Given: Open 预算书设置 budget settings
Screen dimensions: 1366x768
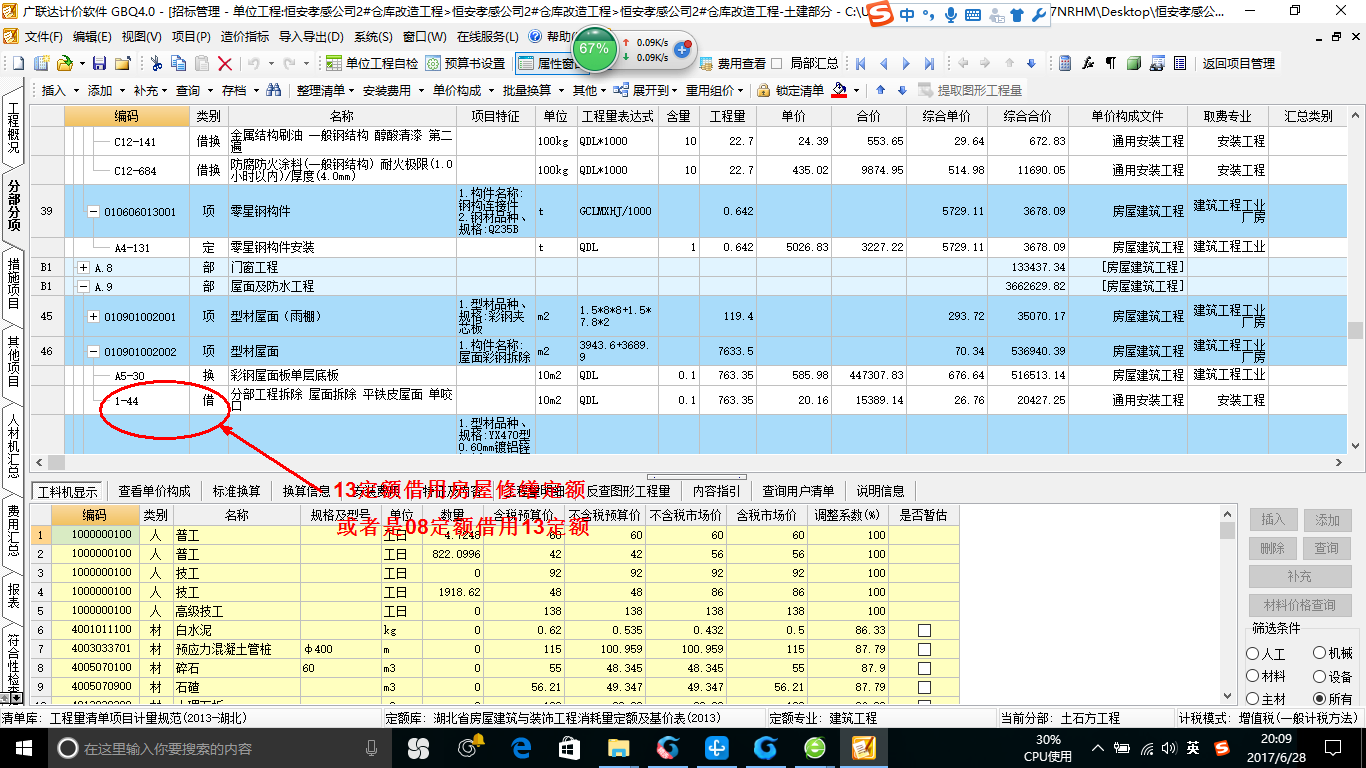Looking at the screenshot, I should (x=466, y=63).
